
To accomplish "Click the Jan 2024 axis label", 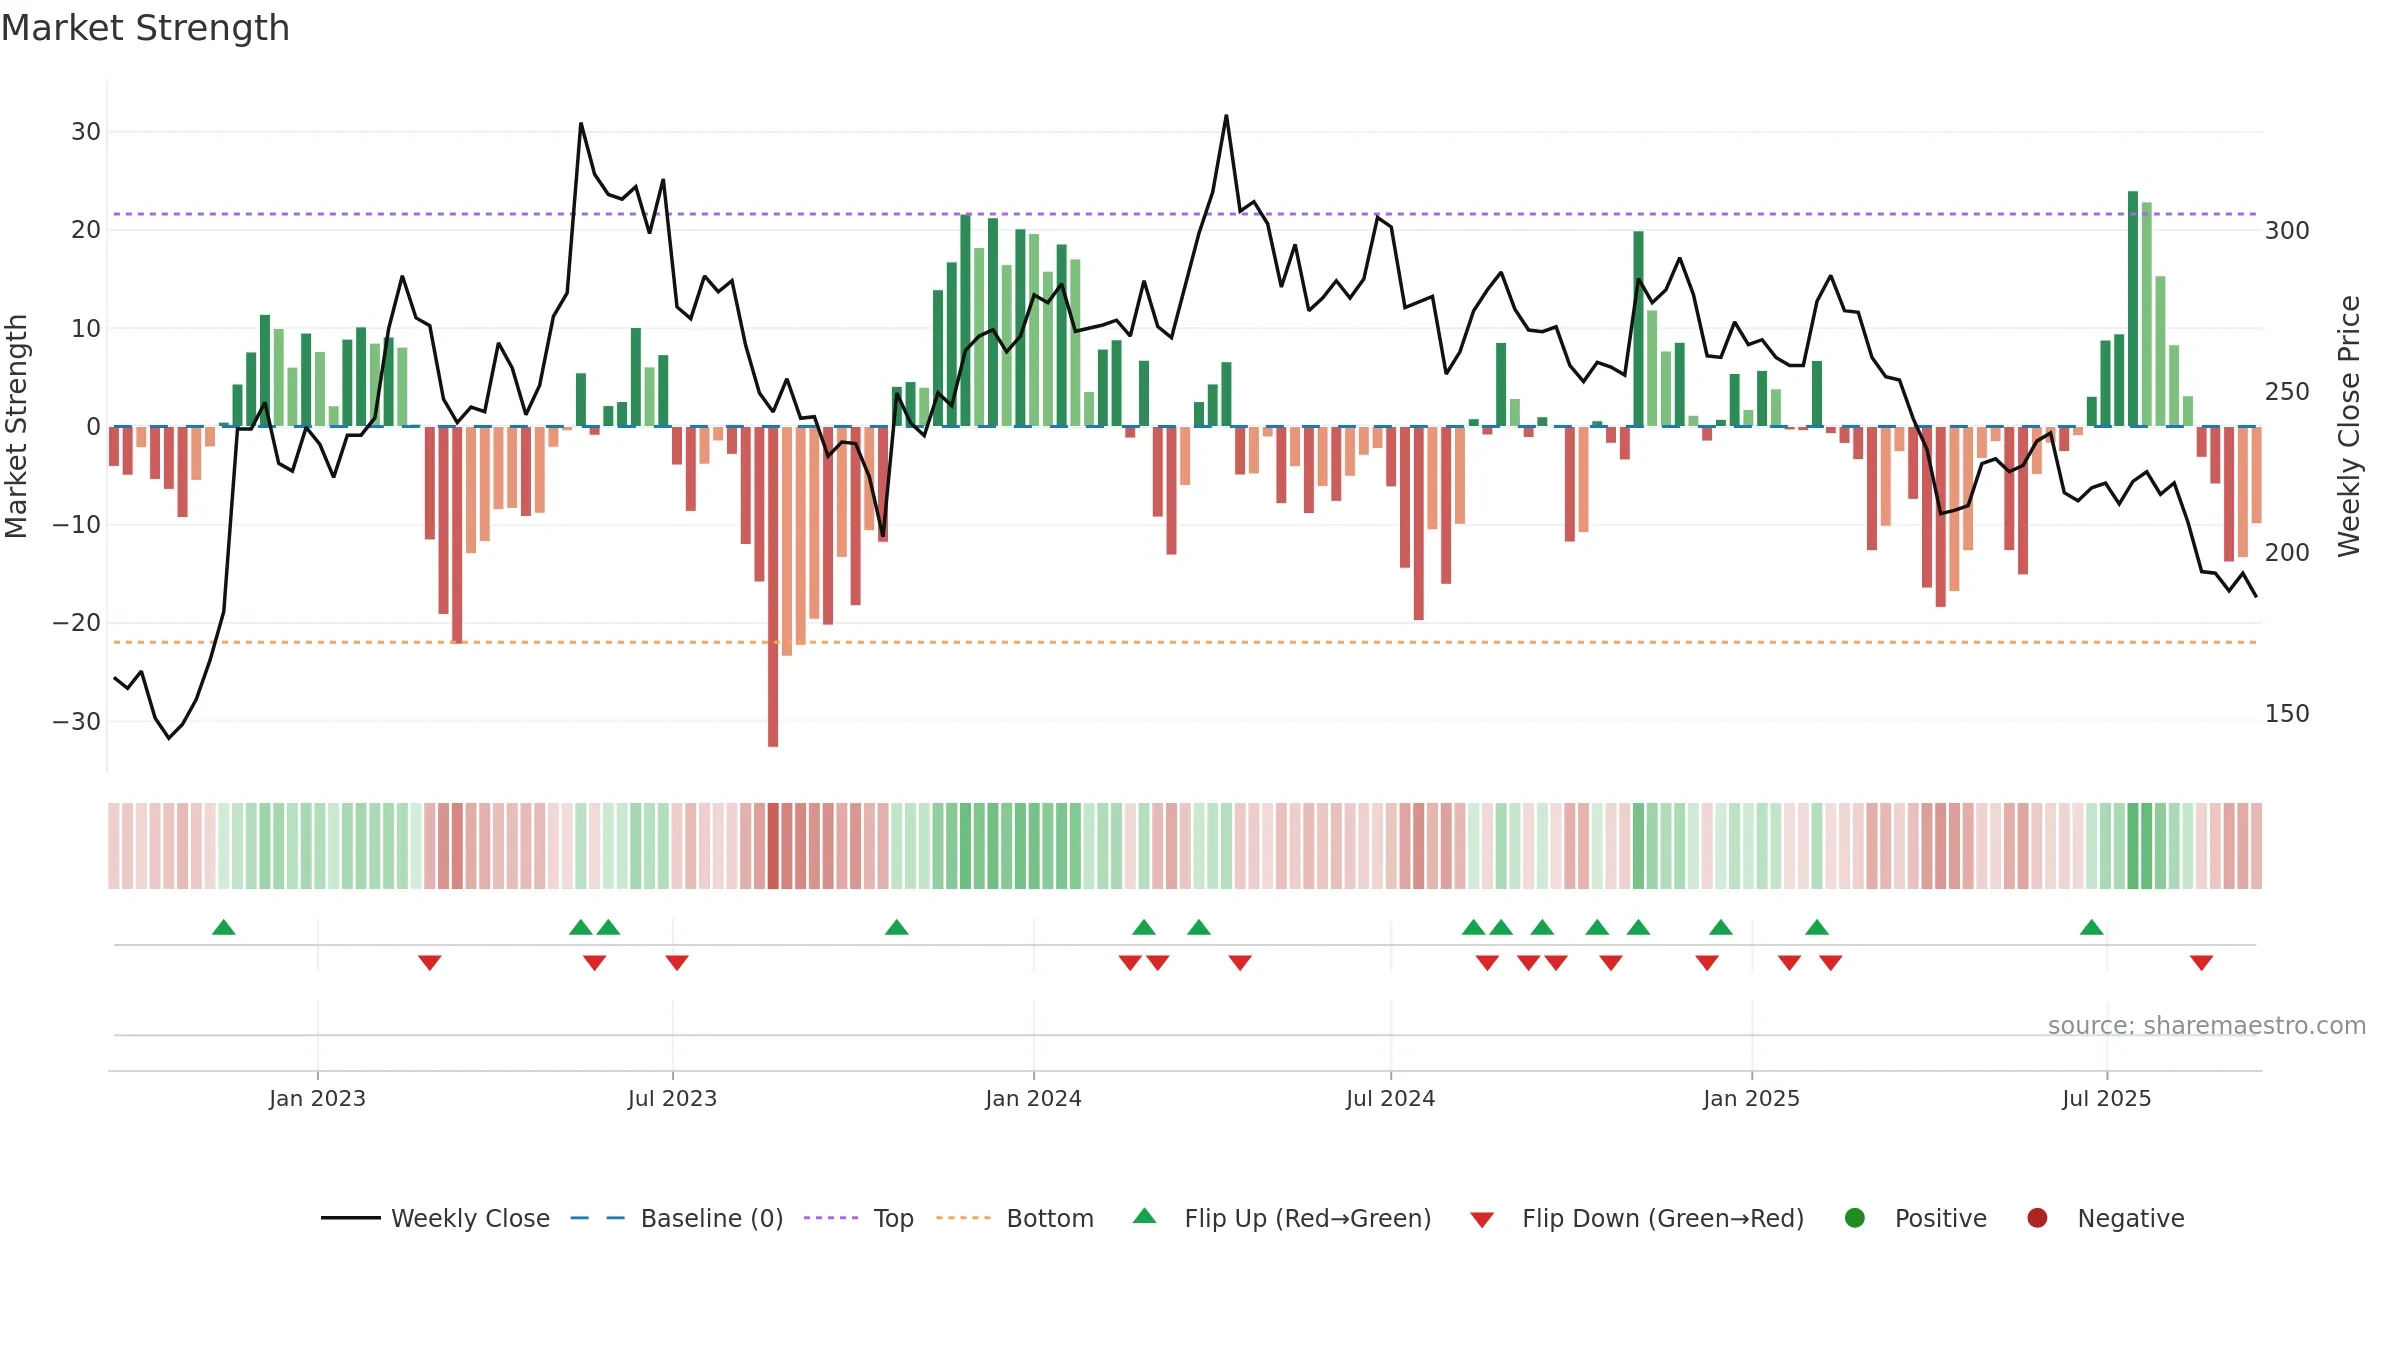I will pos(1033,1098).
